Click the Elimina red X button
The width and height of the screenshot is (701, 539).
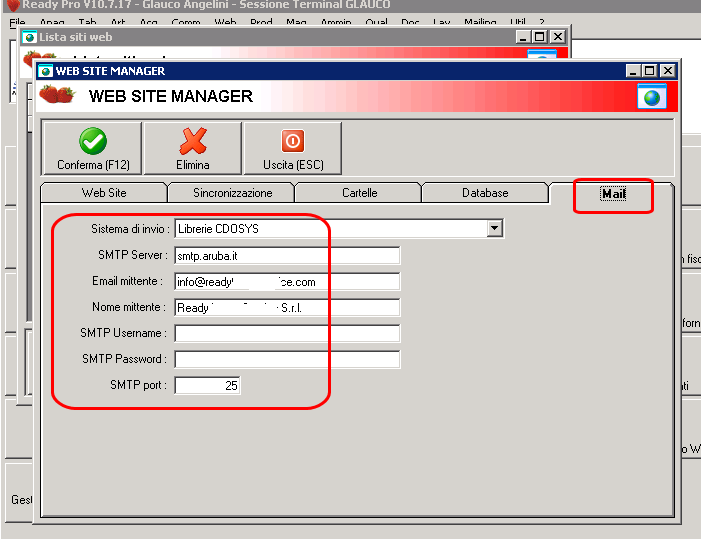pos(193,148)
